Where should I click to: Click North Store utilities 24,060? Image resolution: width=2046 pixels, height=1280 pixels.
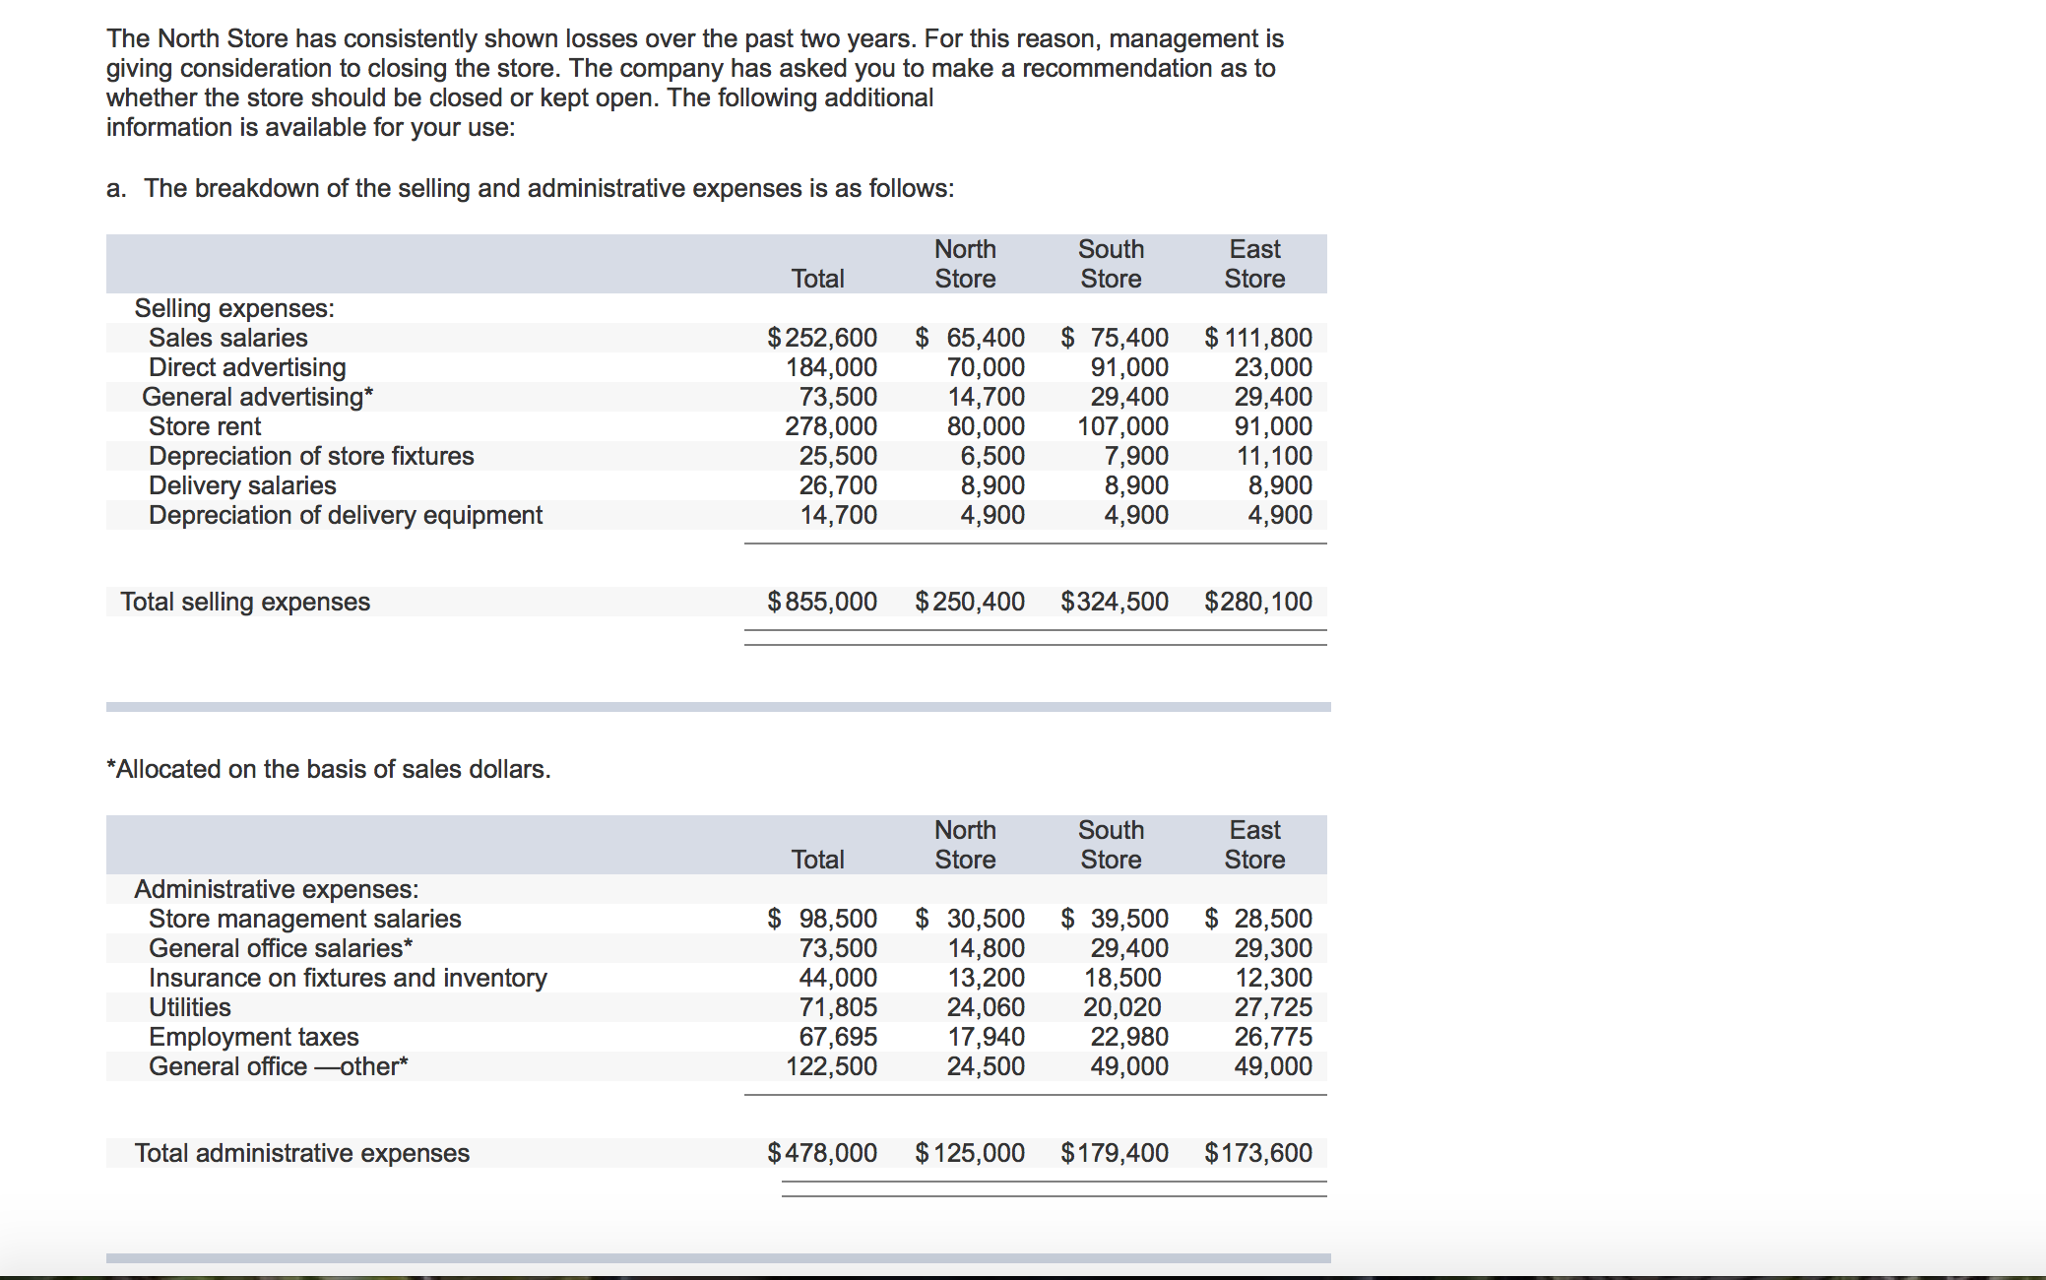click(x=986, y=1007)
